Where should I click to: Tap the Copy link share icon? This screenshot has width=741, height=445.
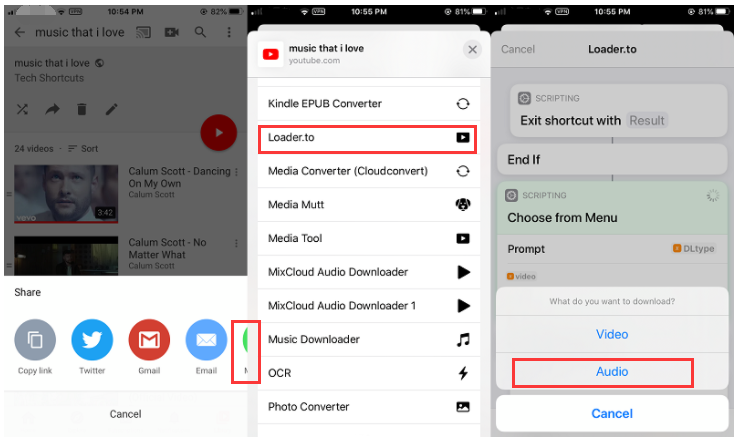[x=35, y=340]
